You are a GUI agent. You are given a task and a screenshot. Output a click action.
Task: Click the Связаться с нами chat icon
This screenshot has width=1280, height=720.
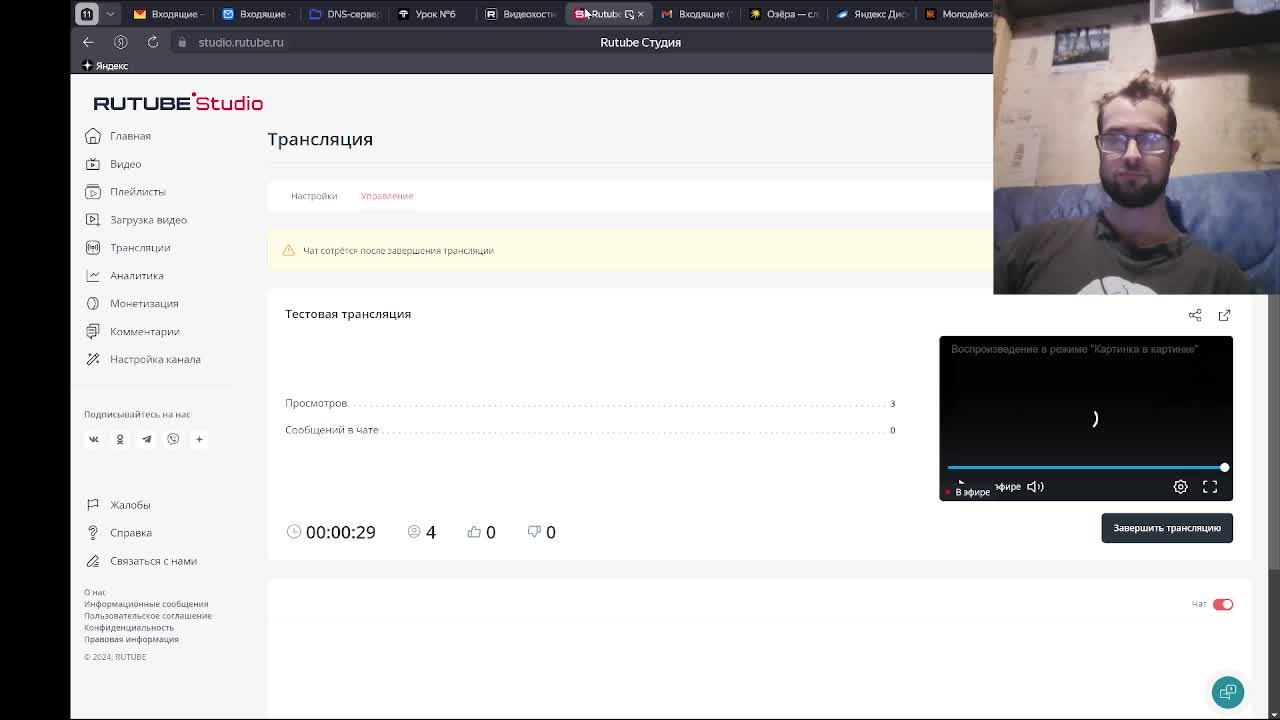[x=93, y=561]
